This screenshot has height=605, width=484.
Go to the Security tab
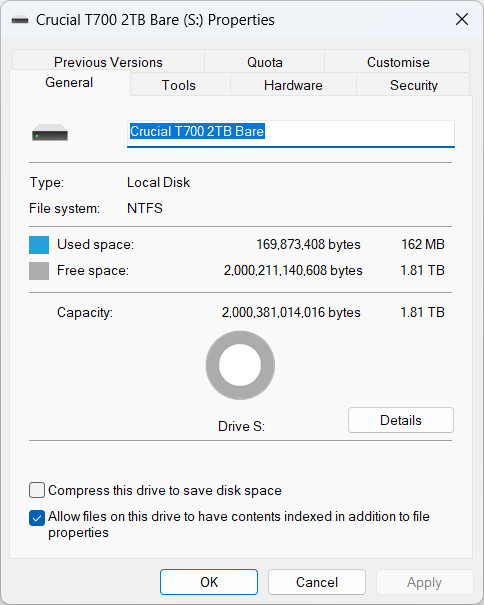point(413,85)
